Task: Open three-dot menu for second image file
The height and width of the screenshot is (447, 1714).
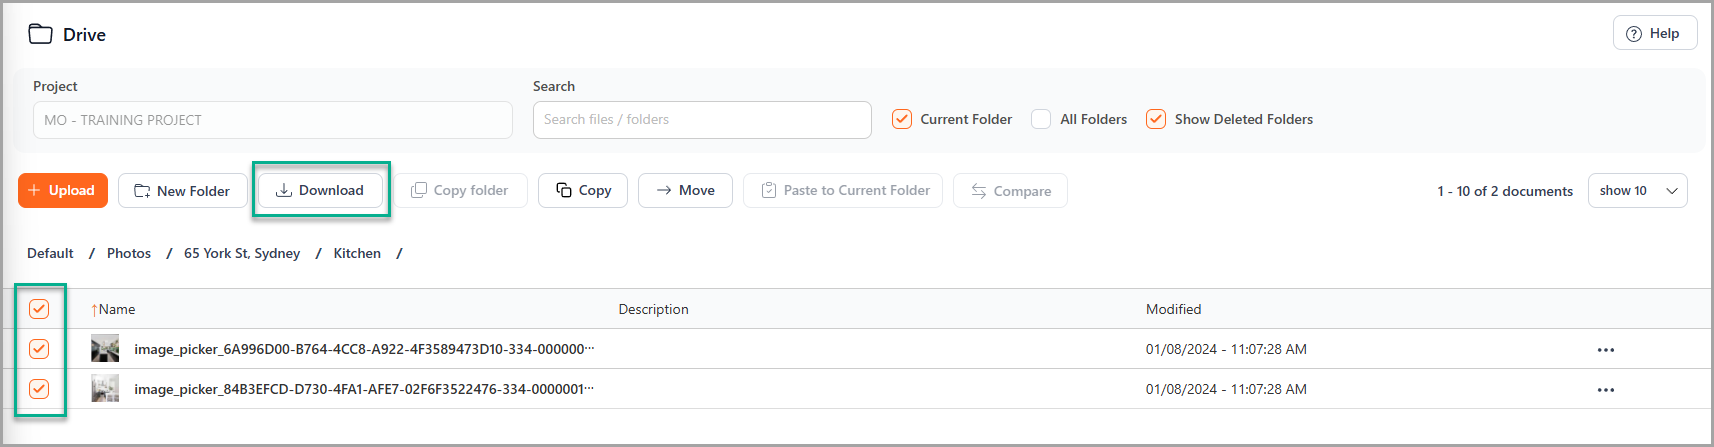Action: click(1605, 390)
